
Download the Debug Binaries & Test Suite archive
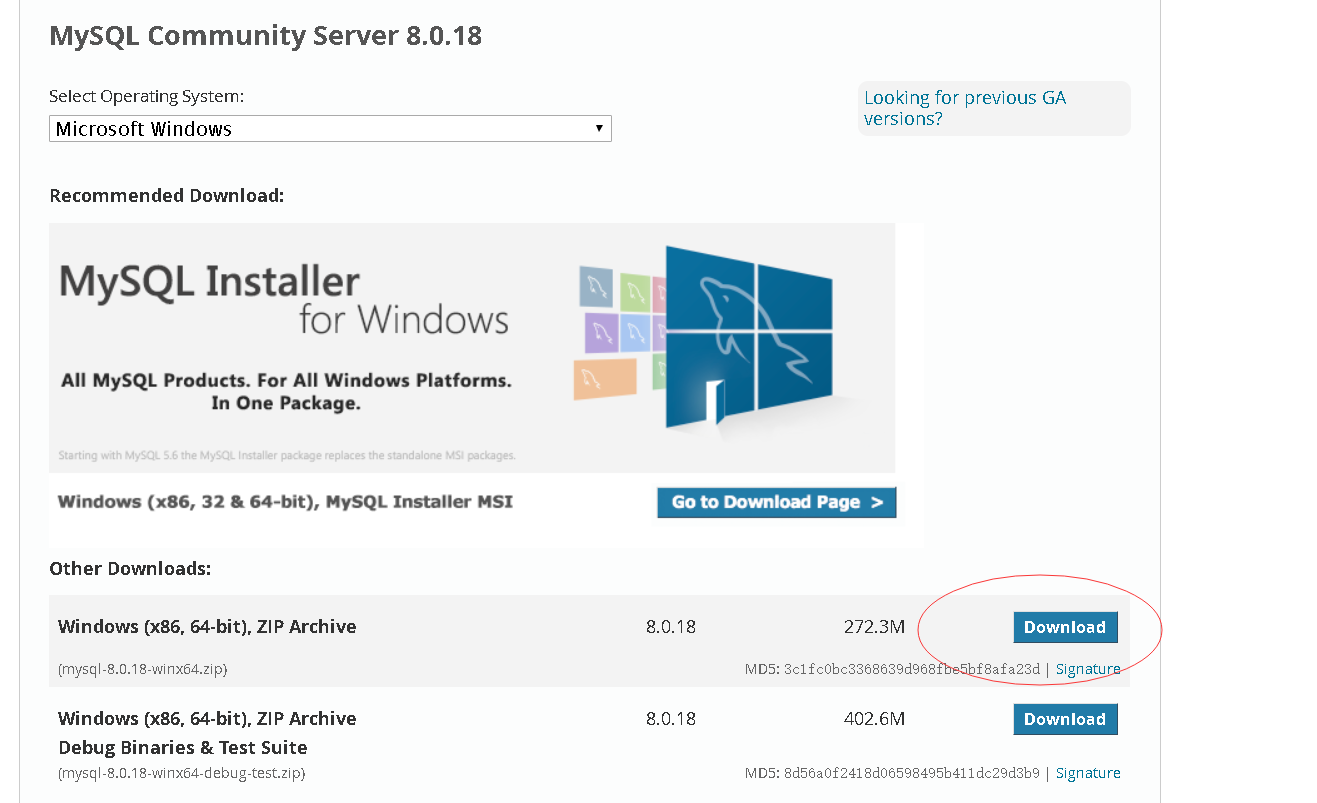[1065, 719]
